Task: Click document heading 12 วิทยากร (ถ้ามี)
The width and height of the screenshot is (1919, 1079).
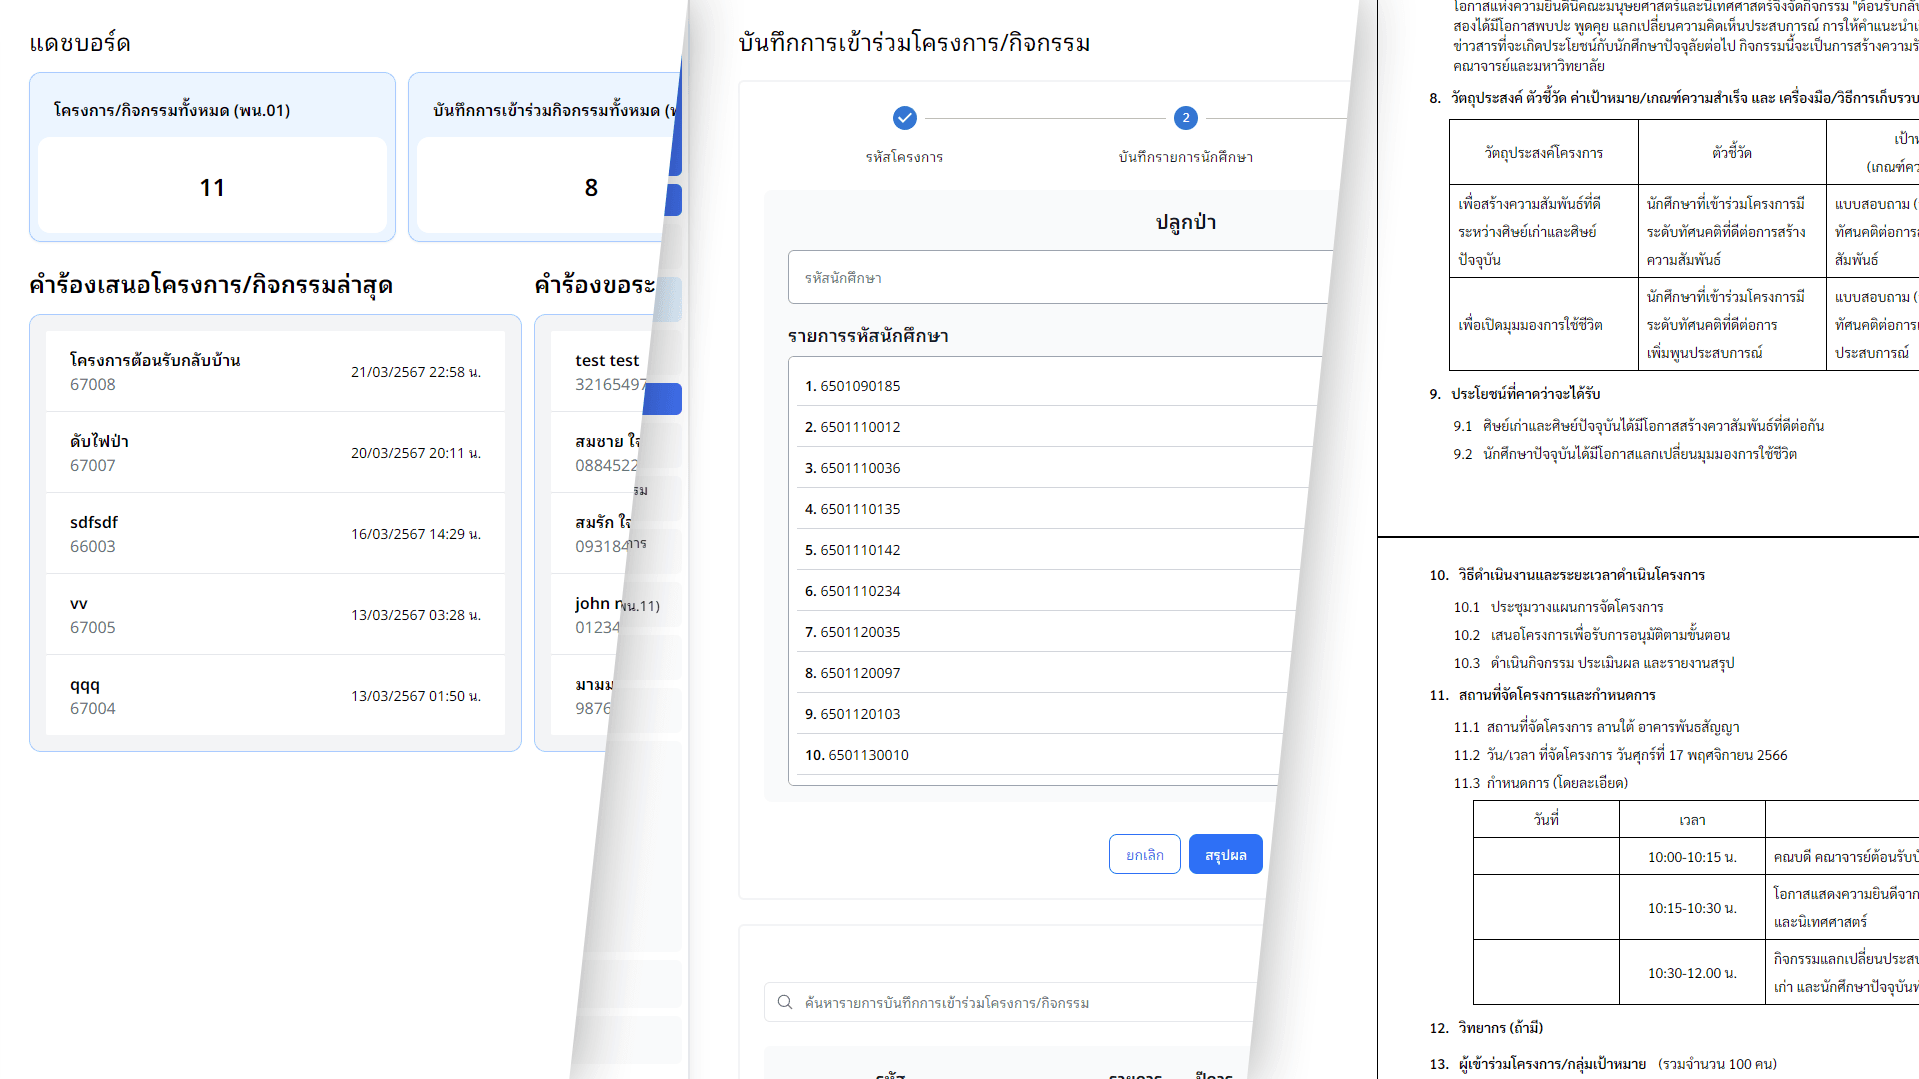Action: 1487,1028
